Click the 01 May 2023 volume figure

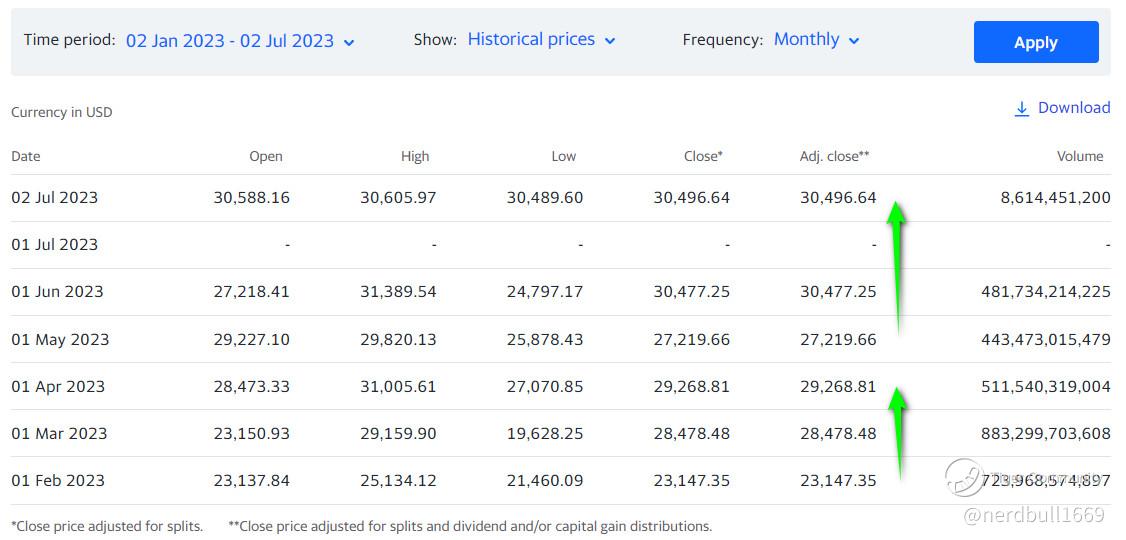click(x=1045, y=340)
